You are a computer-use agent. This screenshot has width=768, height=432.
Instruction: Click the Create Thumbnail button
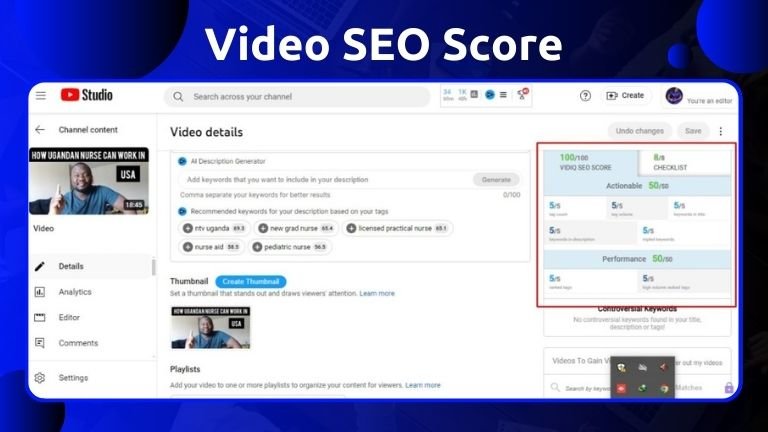click(x=252, y=282)
